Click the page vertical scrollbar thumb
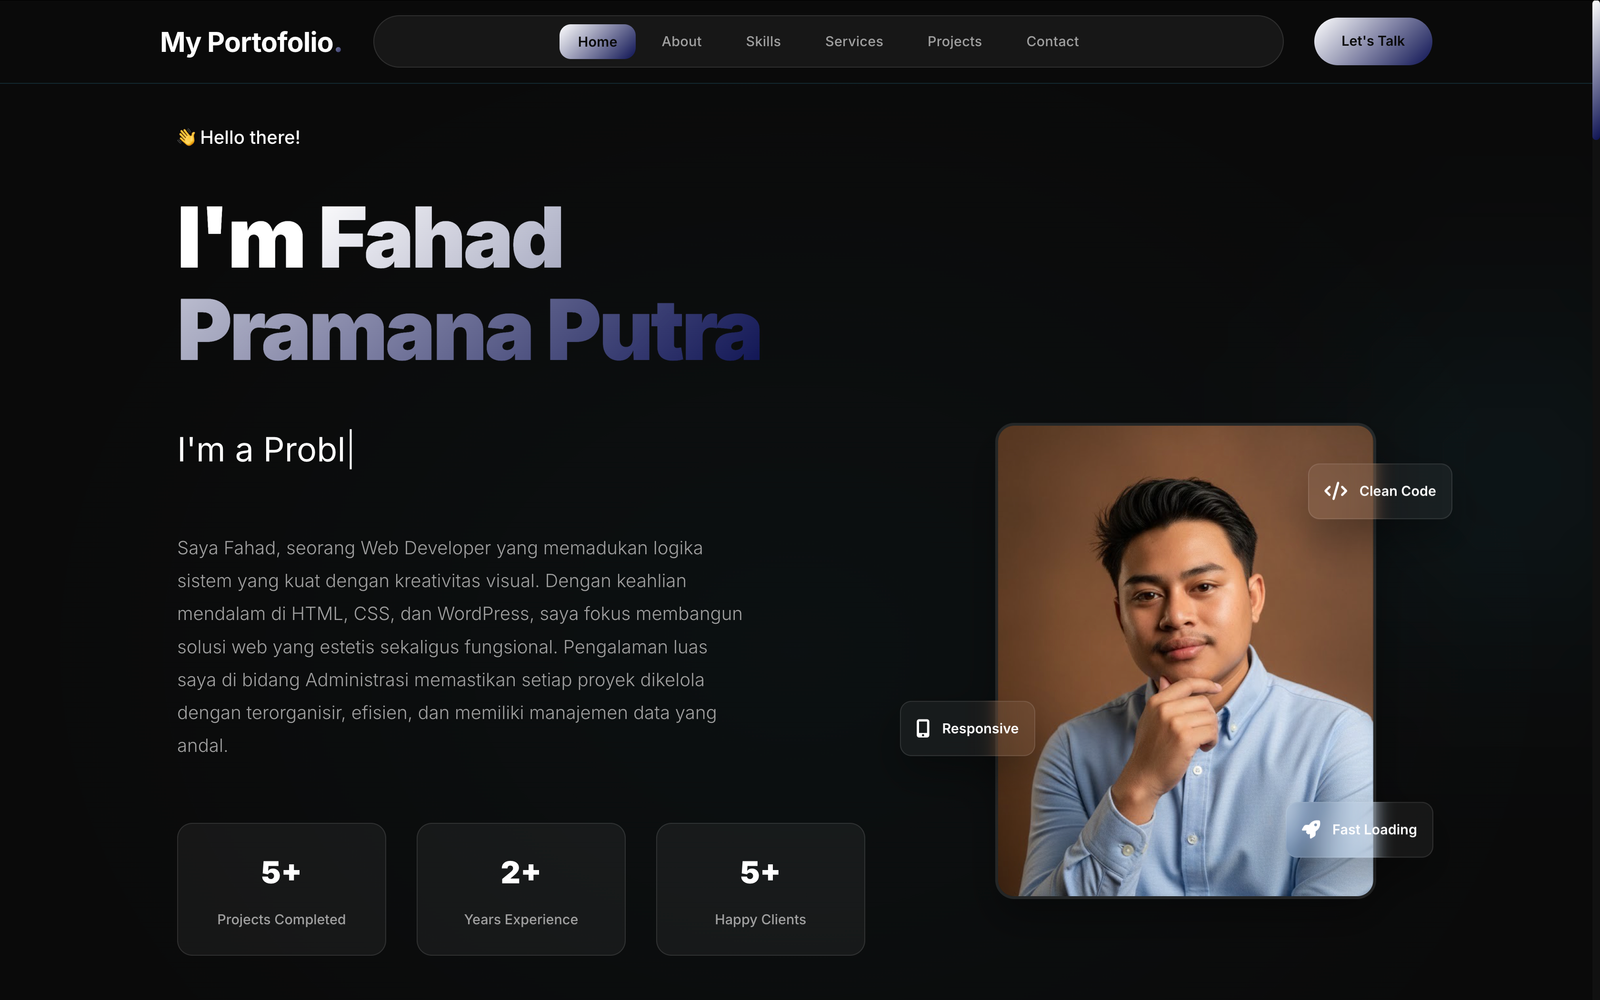 tap(1596, 70)
